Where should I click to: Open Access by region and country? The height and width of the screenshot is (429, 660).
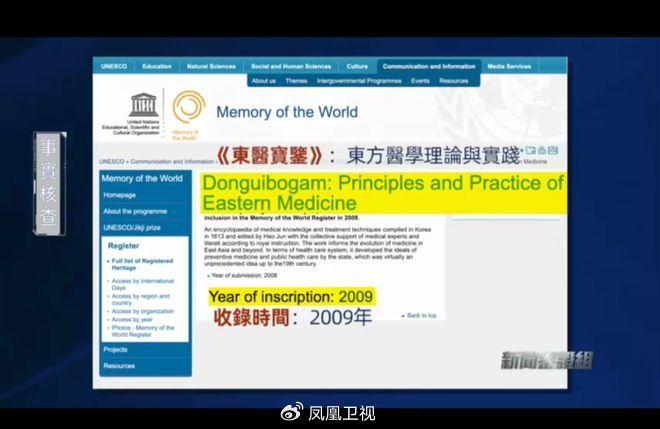point(141,299)
